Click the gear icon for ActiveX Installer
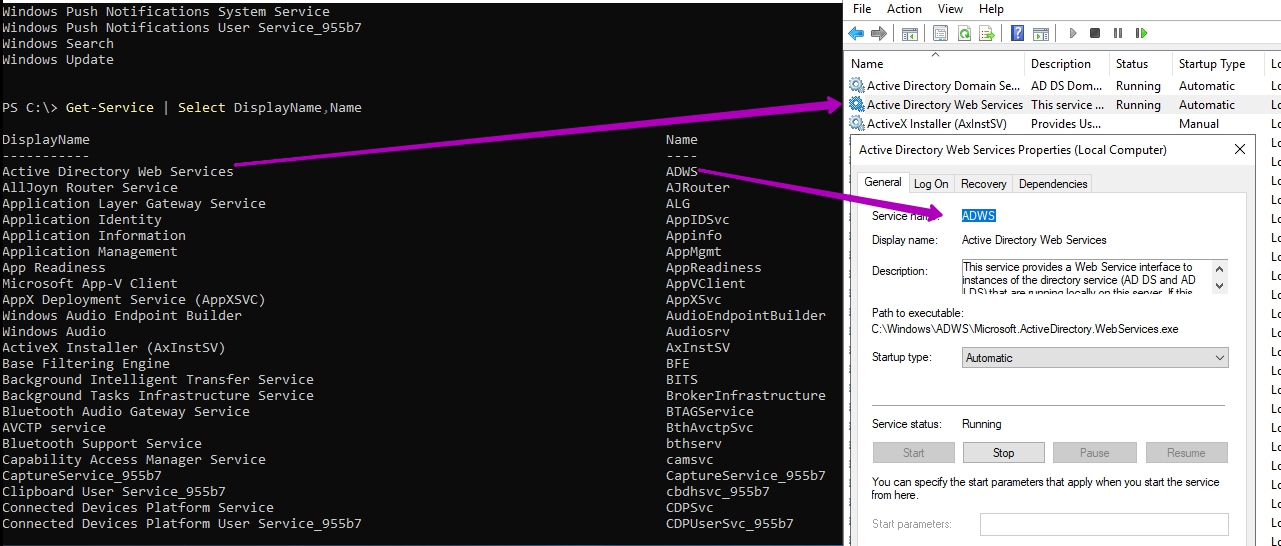This screenshot has width=1281, height=546. coord(856,124)
